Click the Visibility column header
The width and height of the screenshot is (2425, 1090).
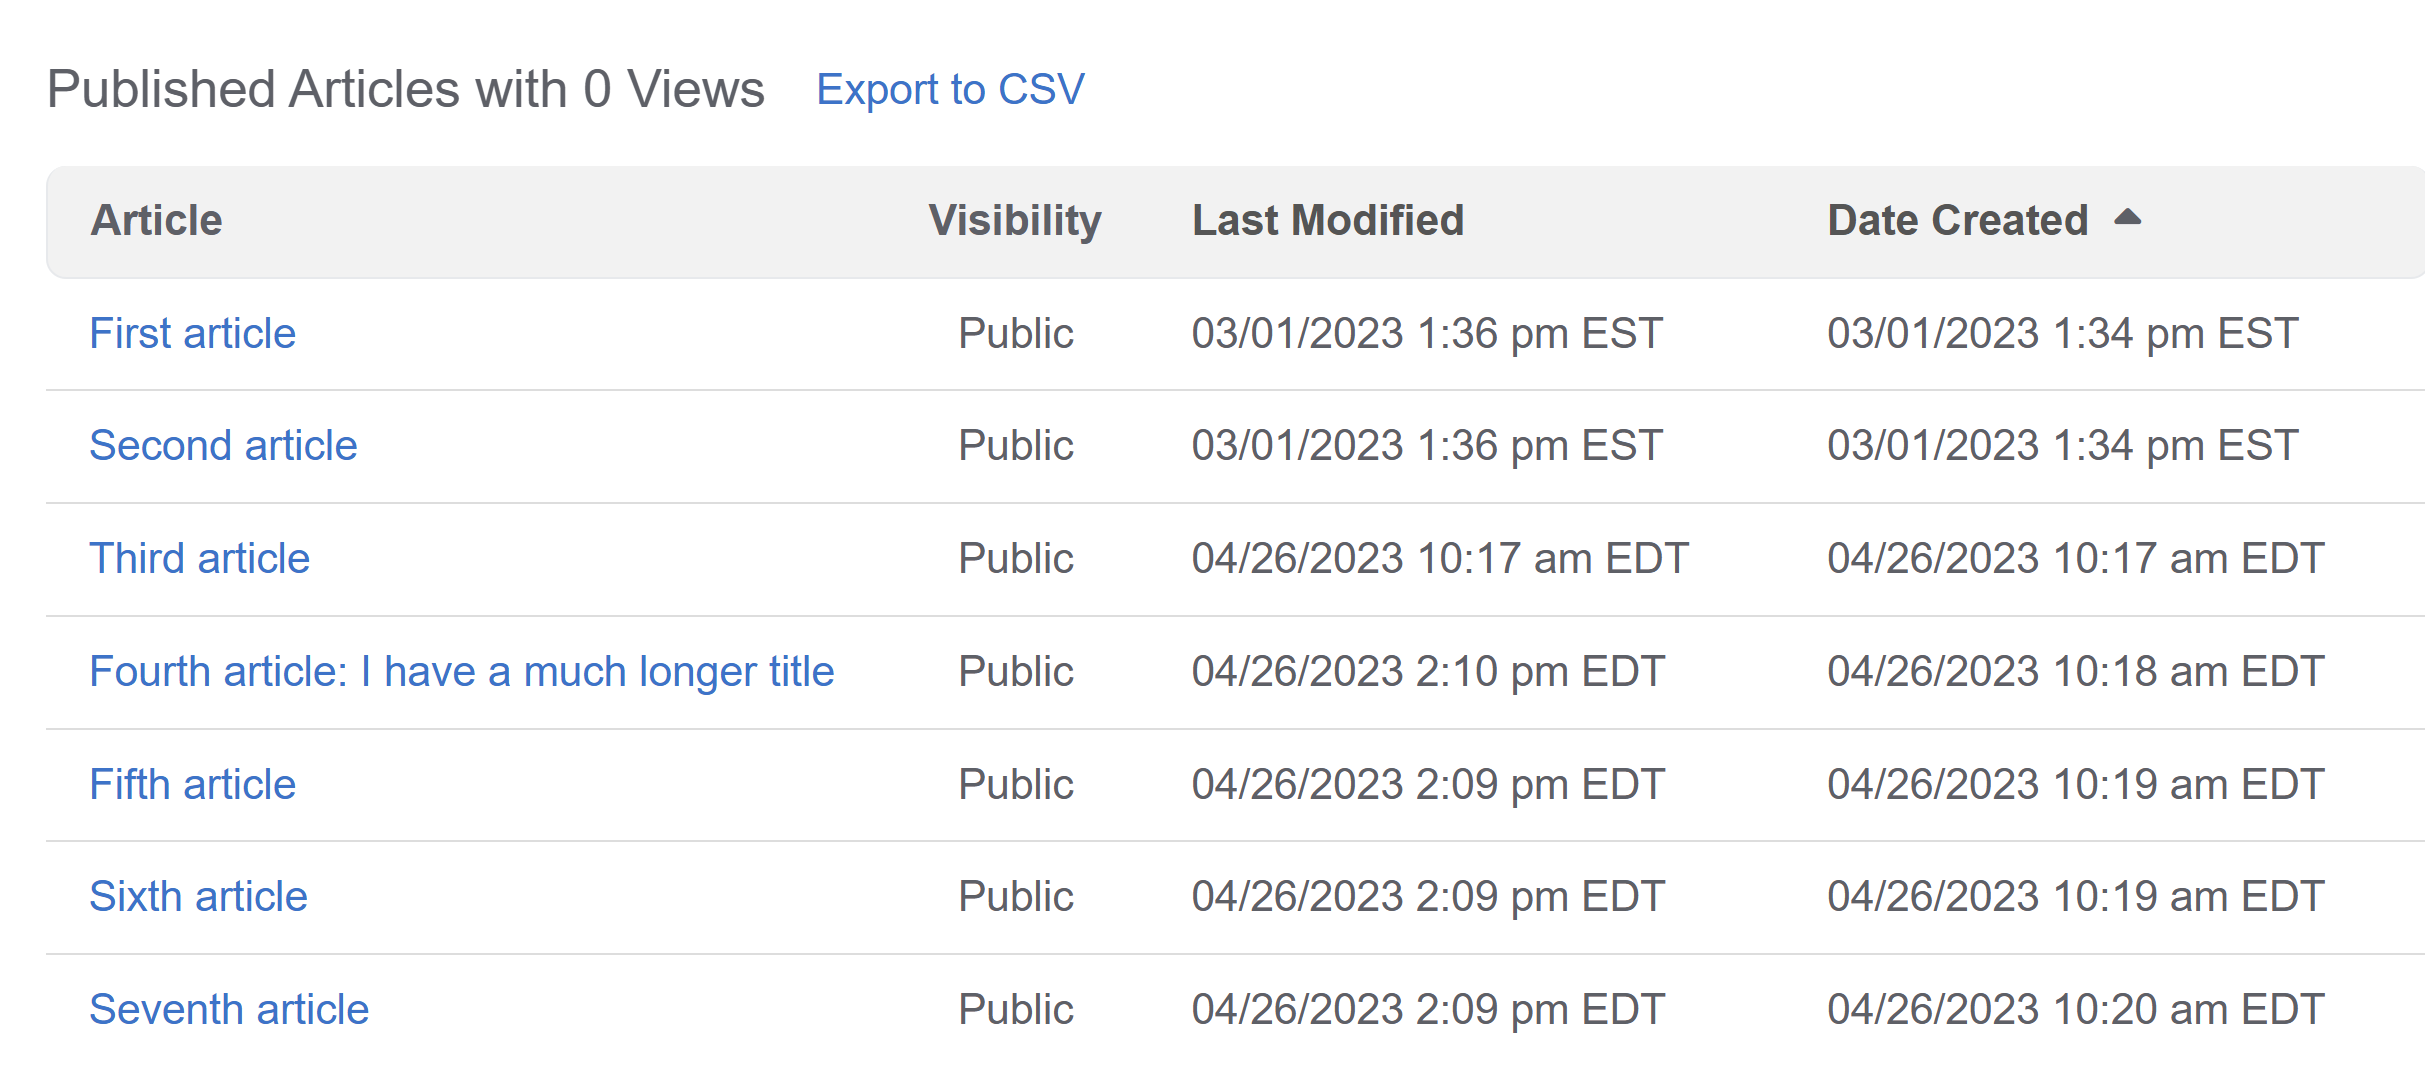1014,221
